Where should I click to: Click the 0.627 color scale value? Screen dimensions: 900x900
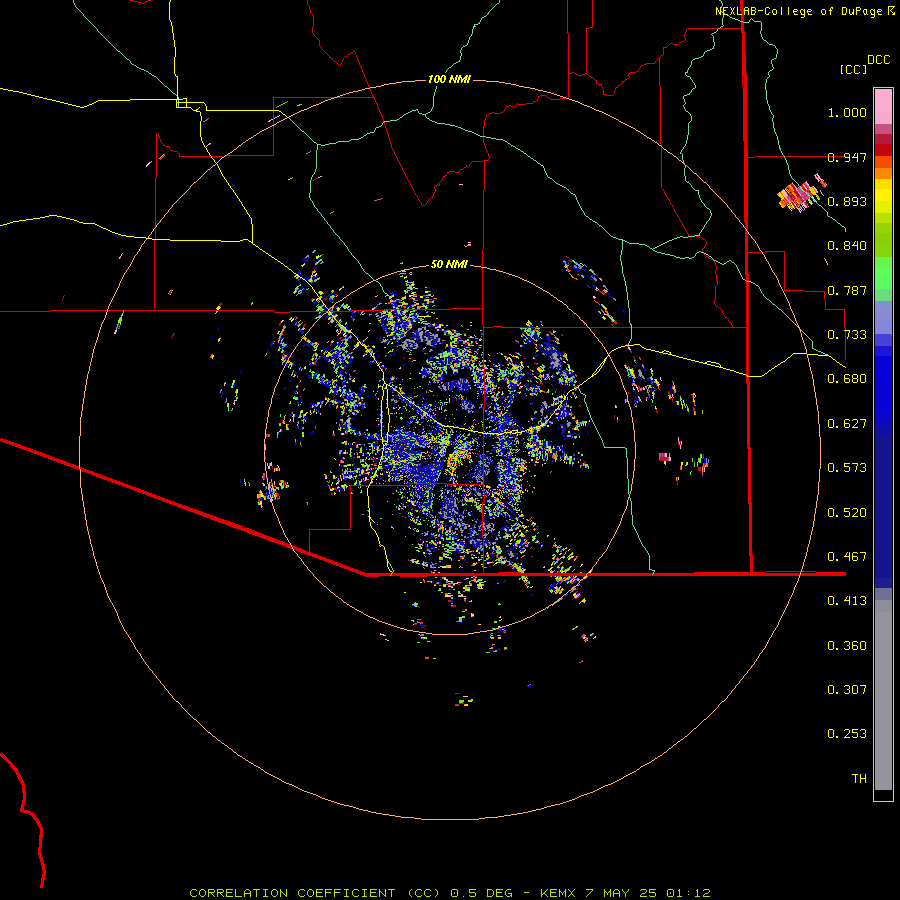(847, 424)
